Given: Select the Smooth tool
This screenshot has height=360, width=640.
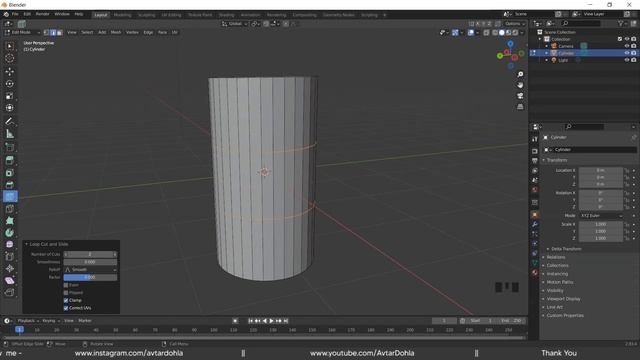Looking at the screenshot, I should coord(9,244).
